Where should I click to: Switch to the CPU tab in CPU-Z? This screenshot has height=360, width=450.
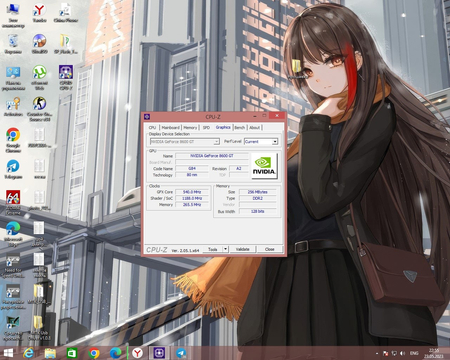pyautogui.click(x=152, y=127)
